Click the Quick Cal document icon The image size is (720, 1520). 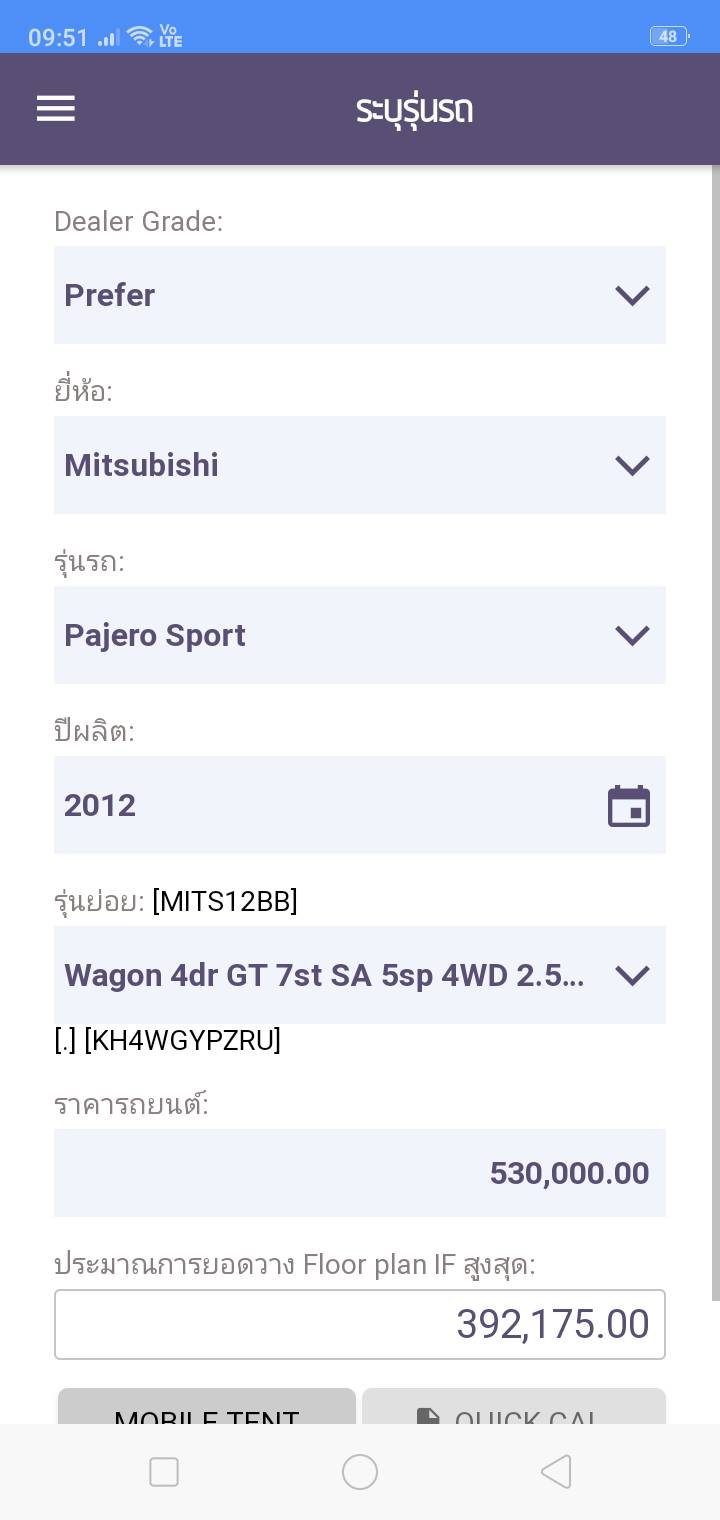pos(428,1417)
